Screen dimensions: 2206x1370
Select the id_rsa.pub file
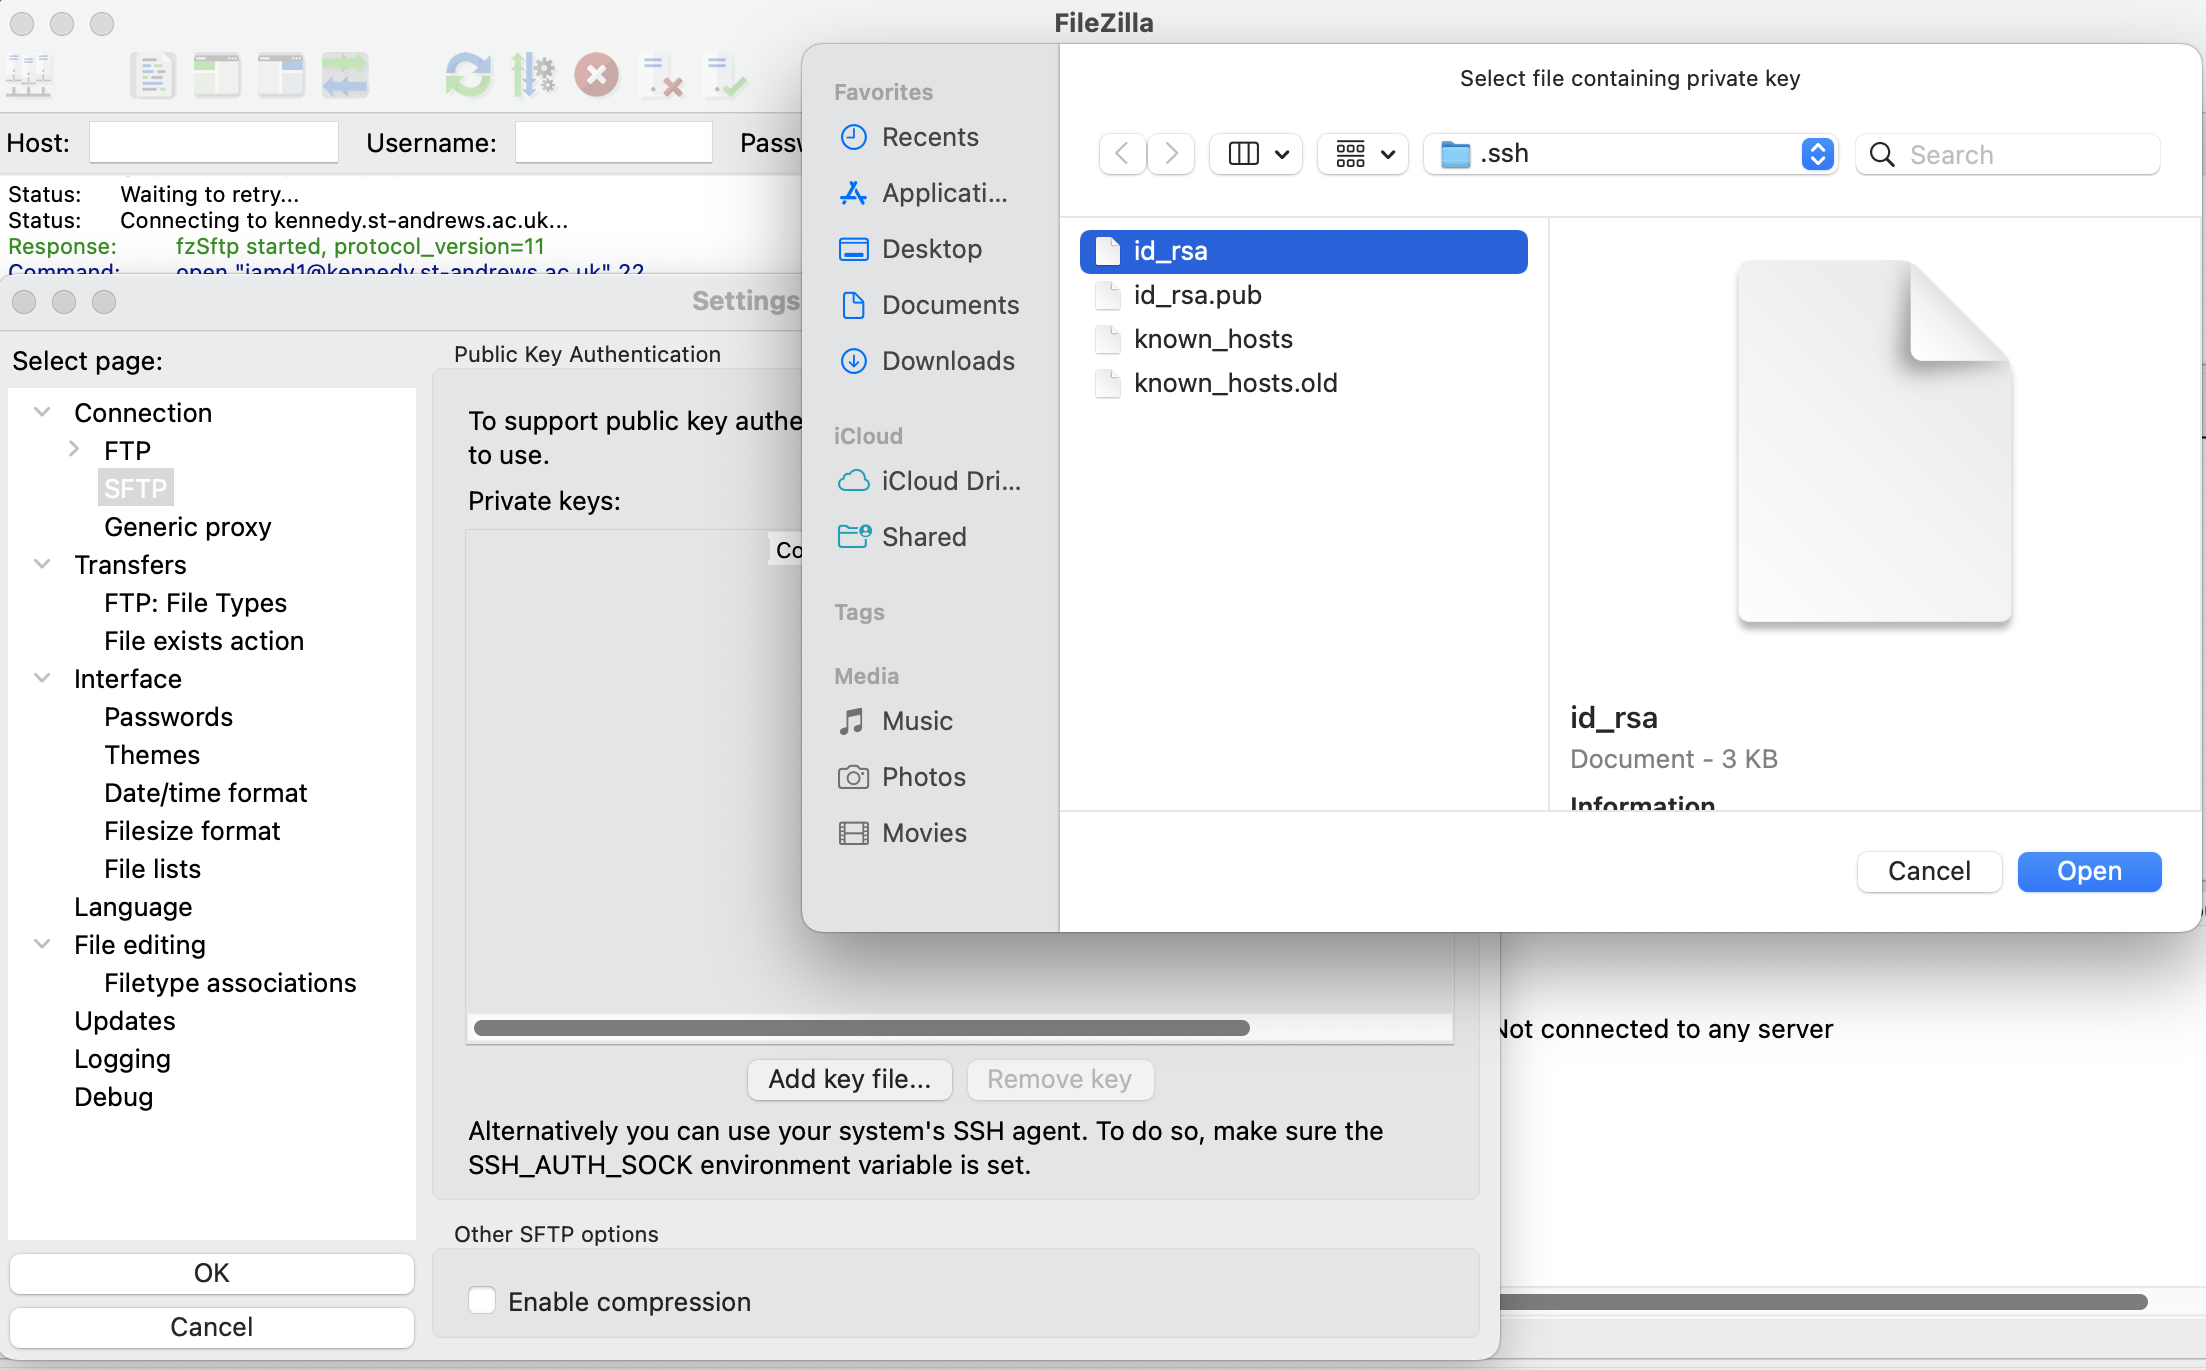click(1303, 295)
